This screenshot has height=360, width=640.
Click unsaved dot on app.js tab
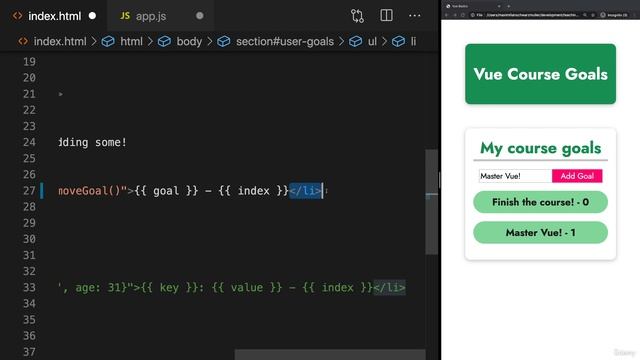pos(200,16)
